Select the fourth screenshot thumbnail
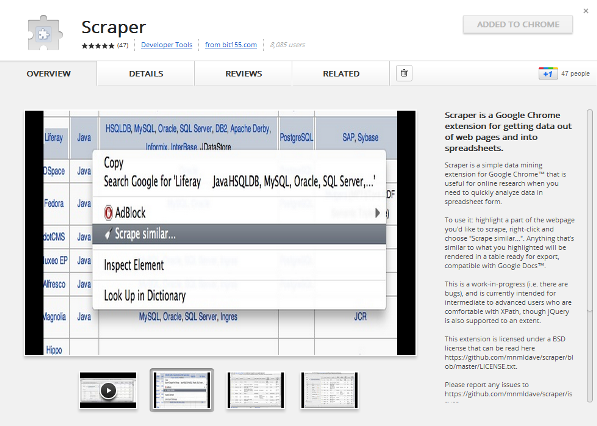The image size is (597, 426). pos(329,390)
